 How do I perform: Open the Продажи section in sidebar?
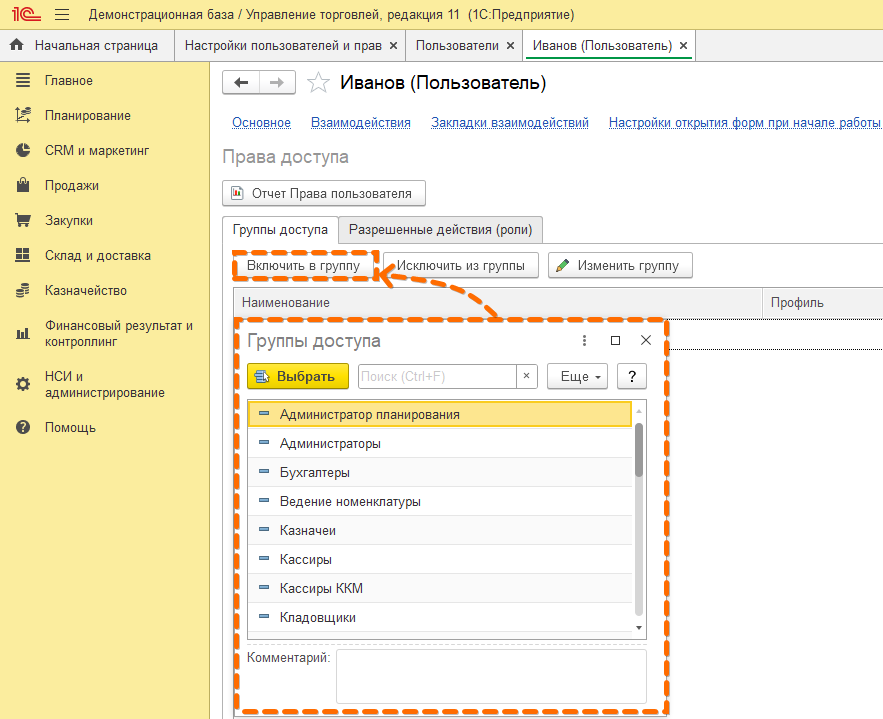coord(71,185)
